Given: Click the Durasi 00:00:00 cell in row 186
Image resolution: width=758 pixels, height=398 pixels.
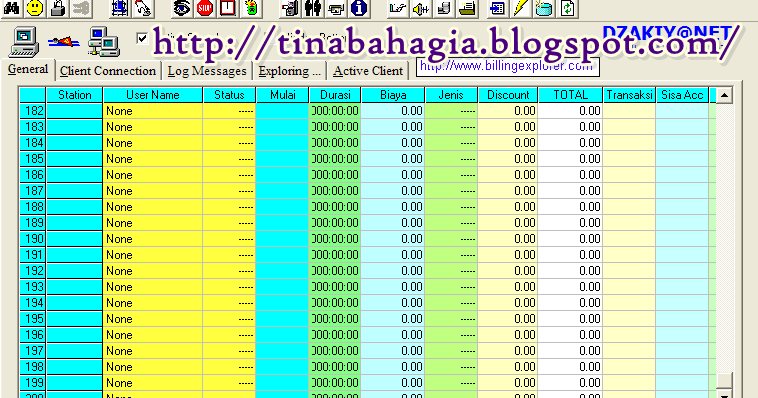Looking at the screenshot, I should [x=335, y=175].
